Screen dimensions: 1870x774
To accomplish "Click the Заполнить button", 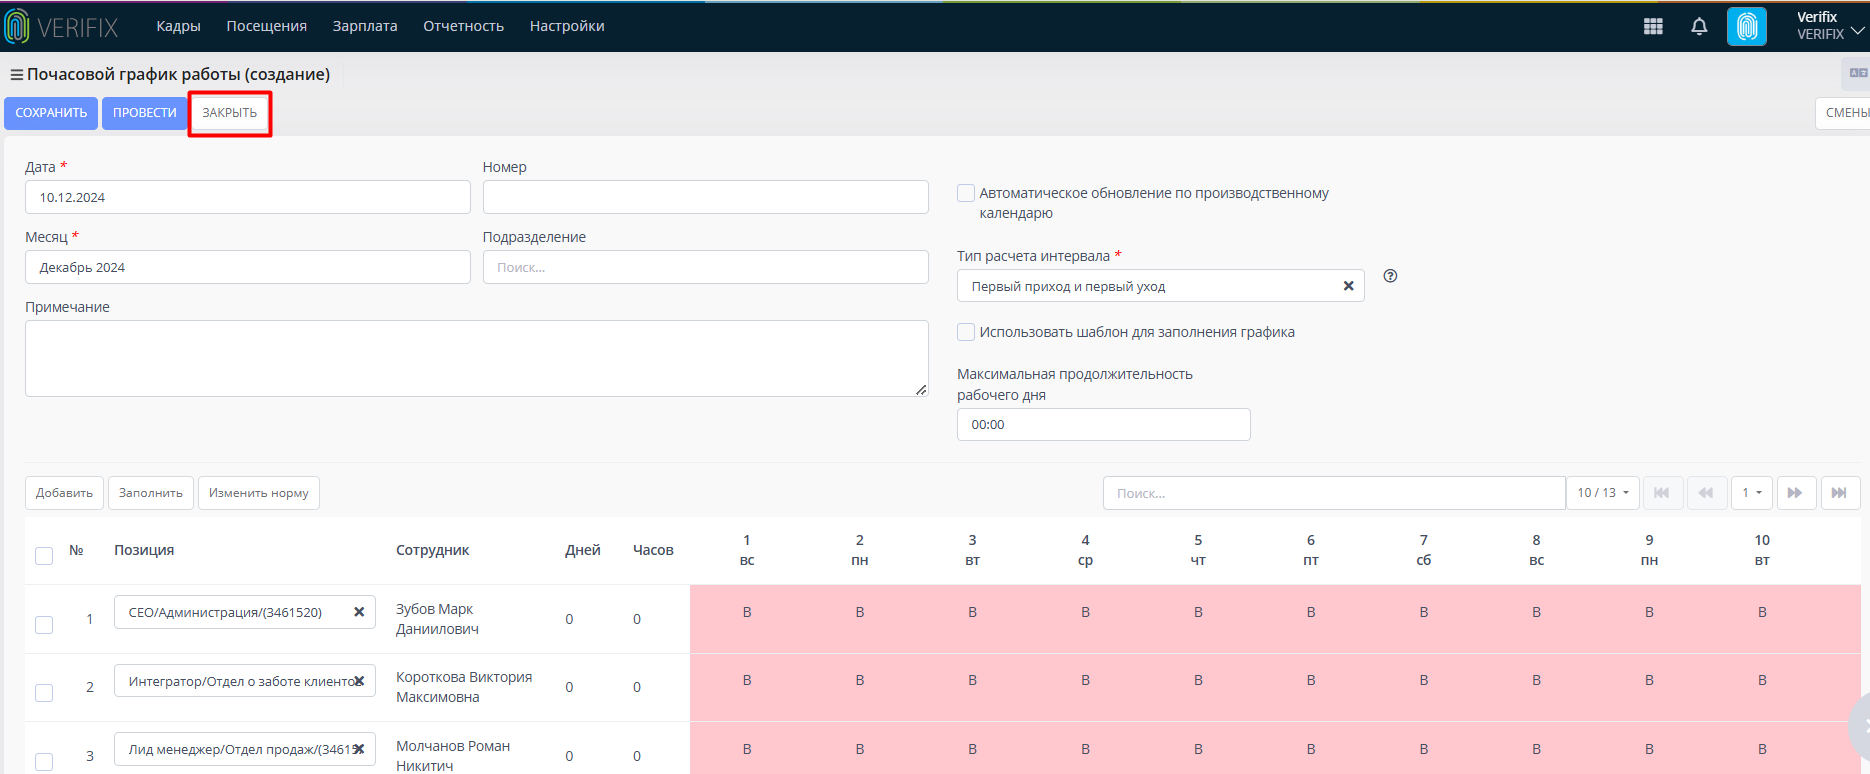I will [151, 493].
